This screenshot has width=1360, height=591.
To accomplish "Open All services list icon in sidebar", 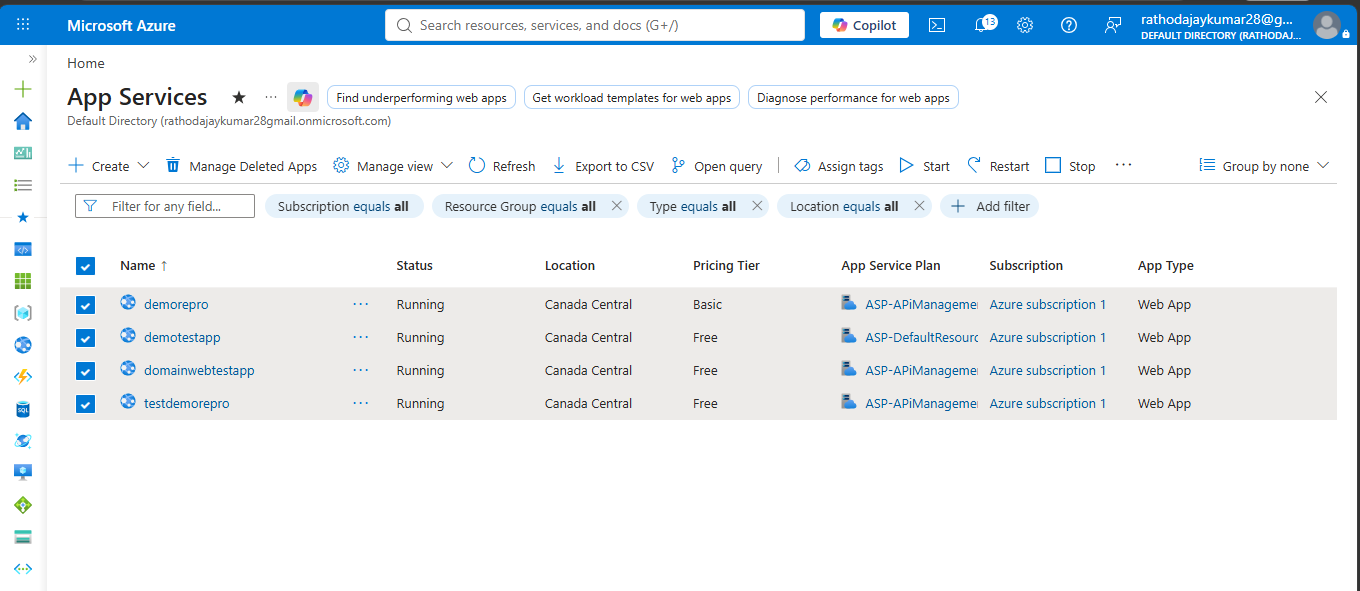I will tap(23, 185).
